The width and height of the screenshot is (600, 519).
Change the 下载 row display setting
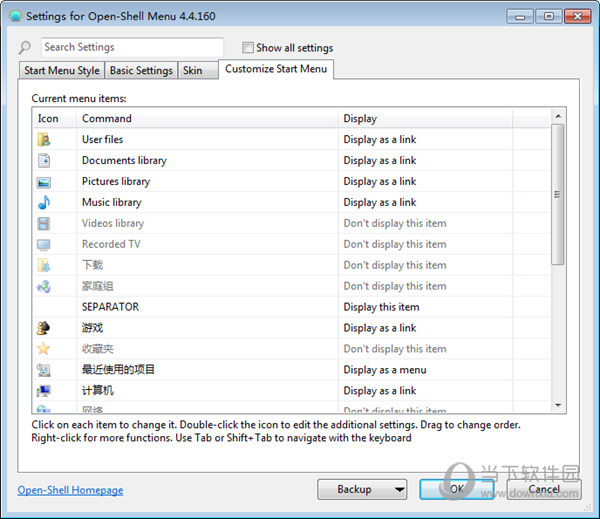coord(395,265)
